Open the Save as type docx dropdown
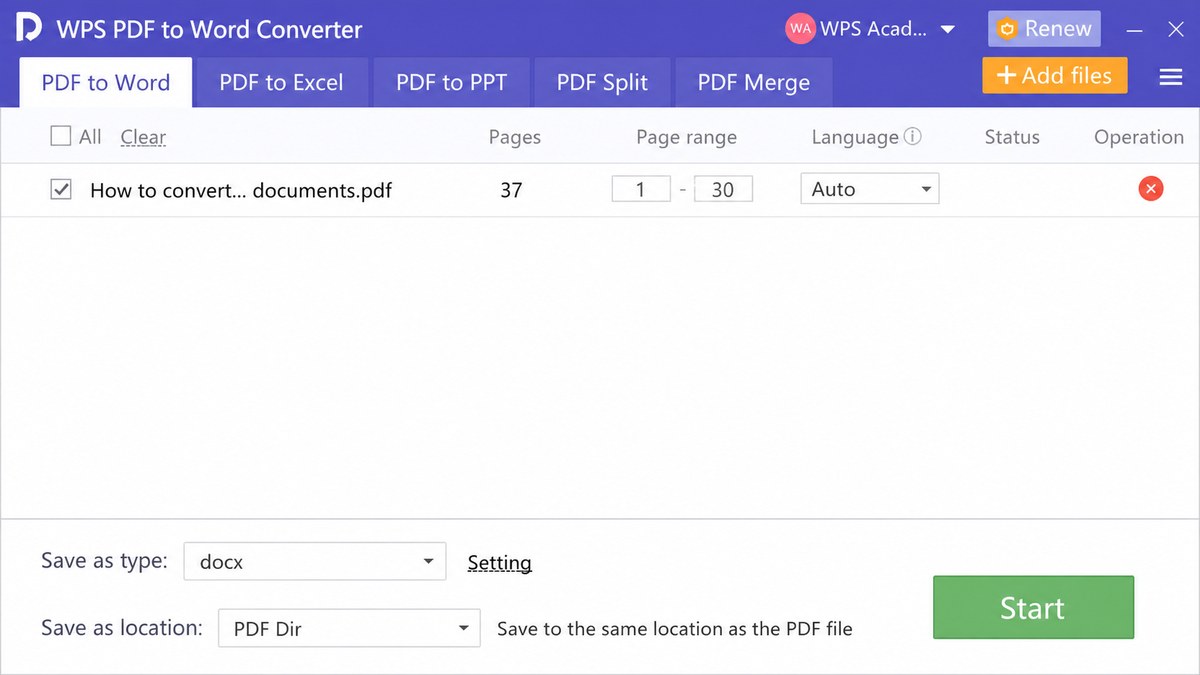This screenshot has width=1200, height=675. 315,562
